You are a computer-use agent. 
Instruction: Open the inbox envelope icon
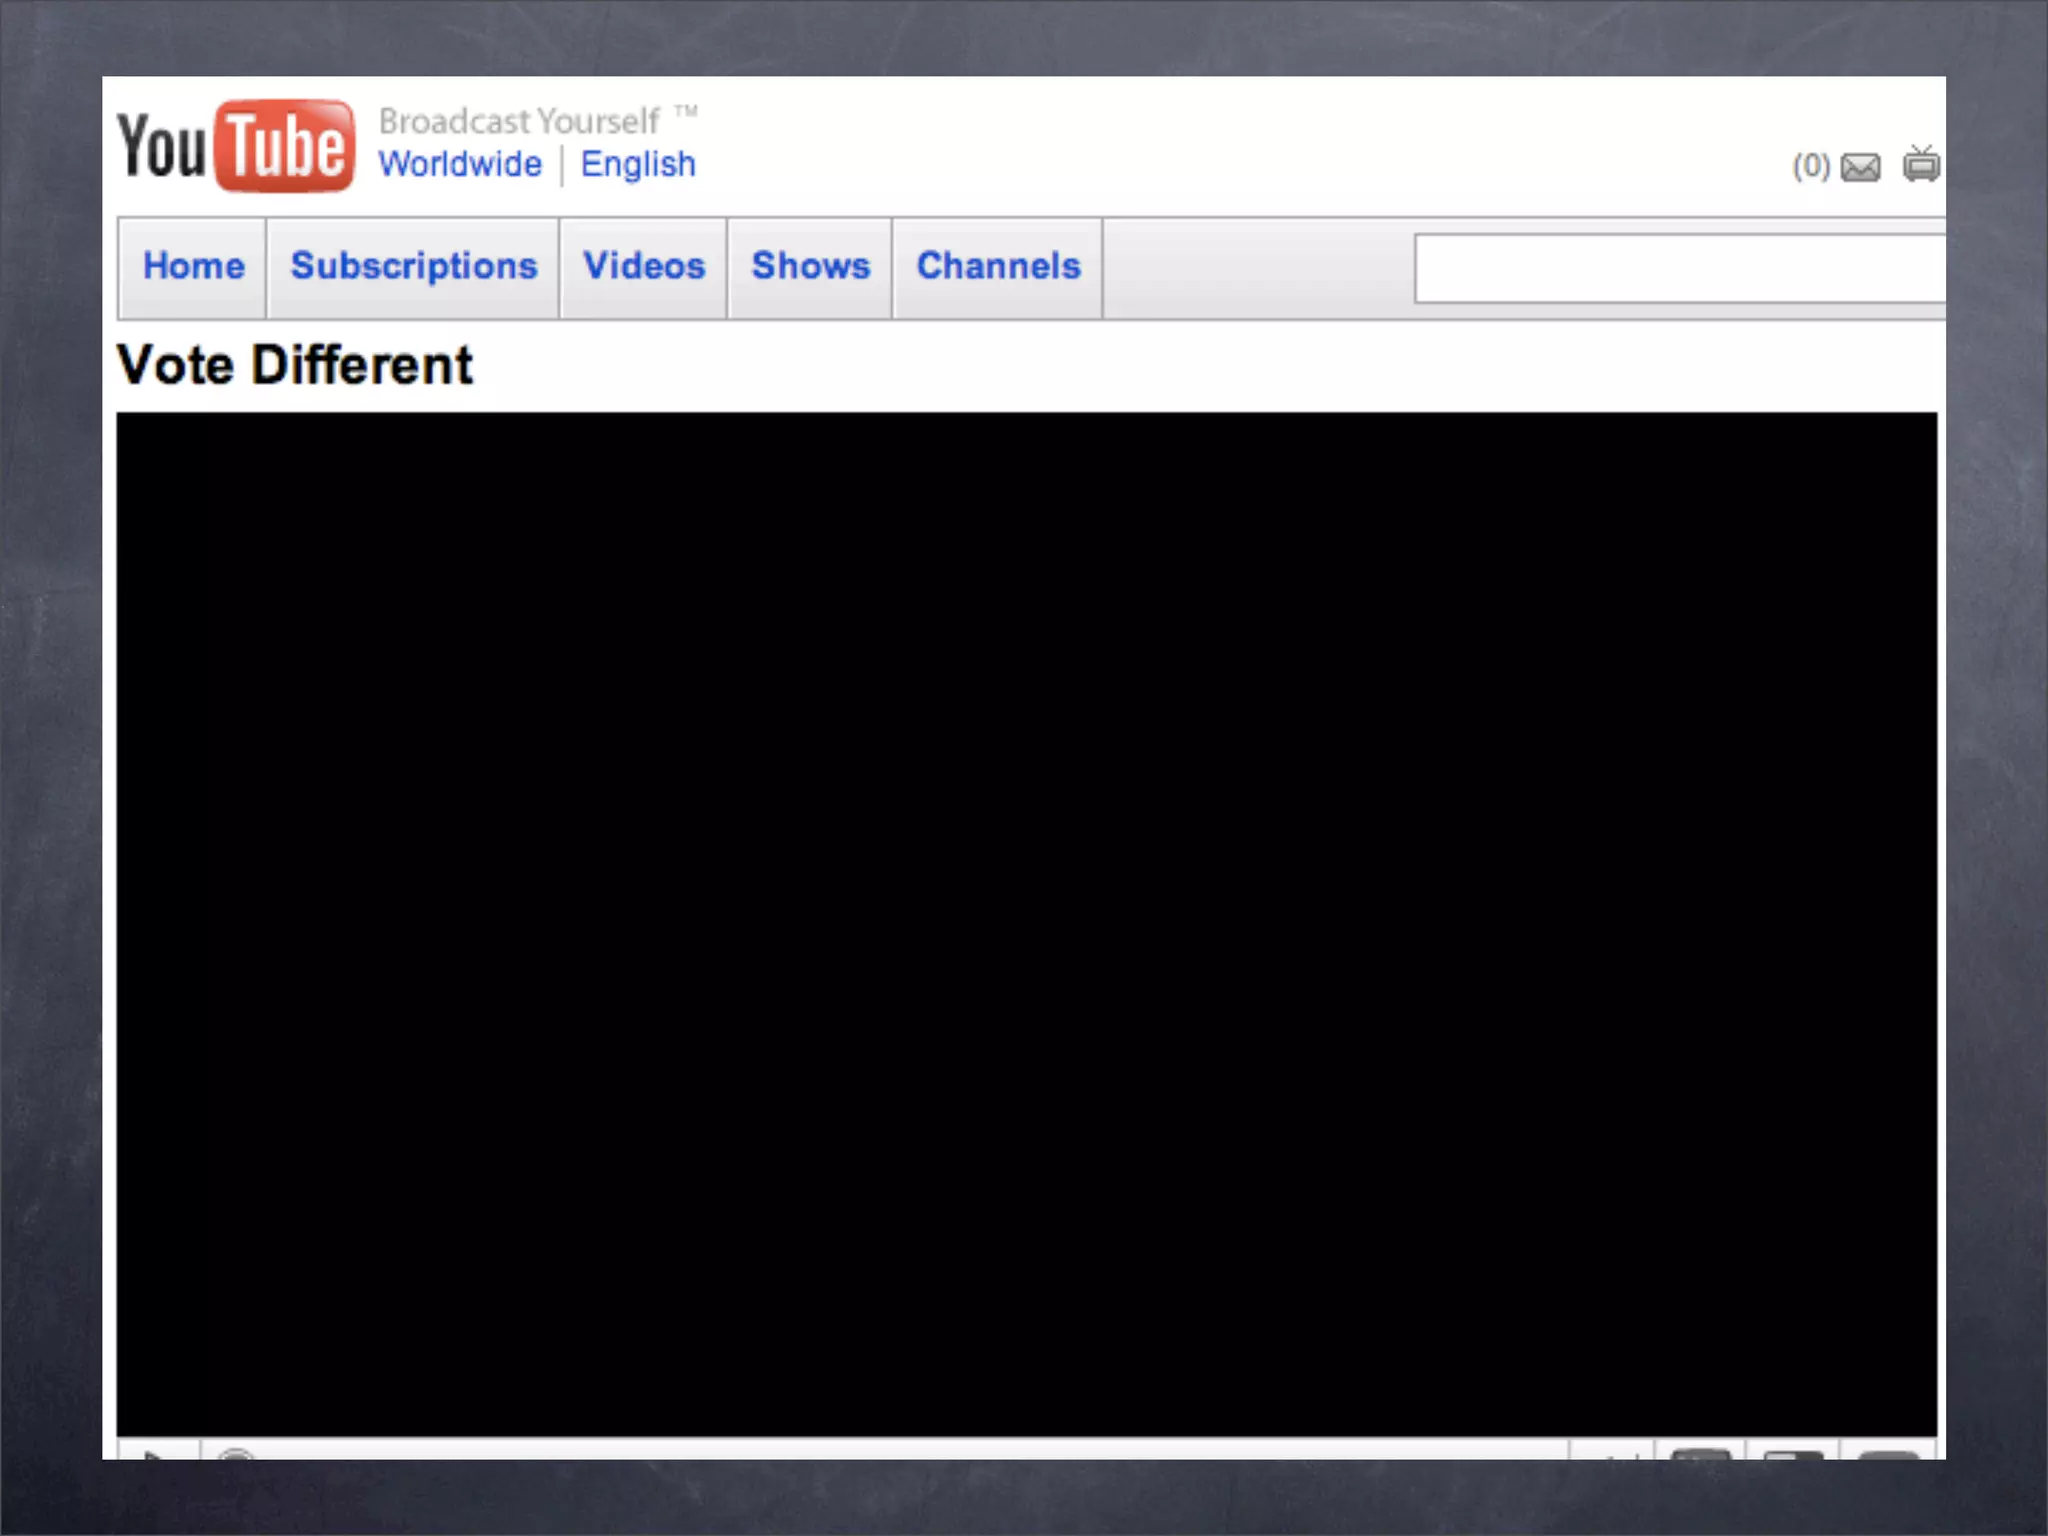1860,167
